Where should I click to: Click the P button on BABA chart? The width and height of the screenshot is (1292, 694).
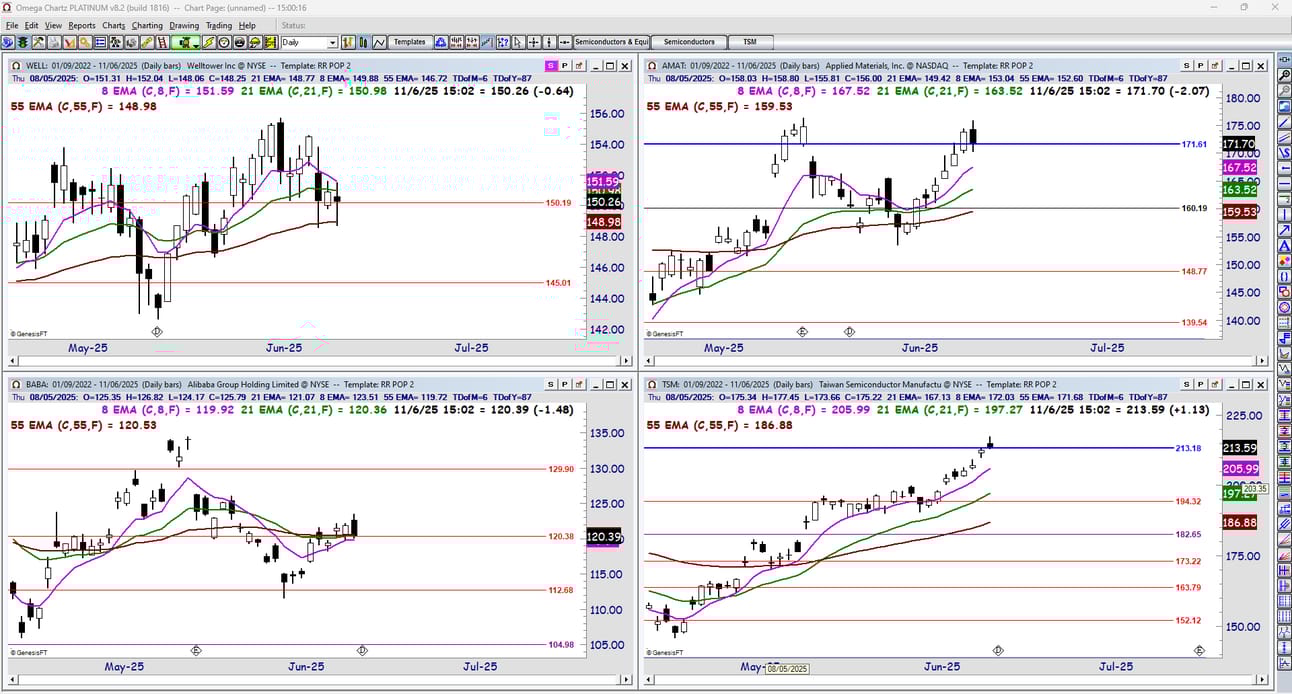[x=564, y=384]
